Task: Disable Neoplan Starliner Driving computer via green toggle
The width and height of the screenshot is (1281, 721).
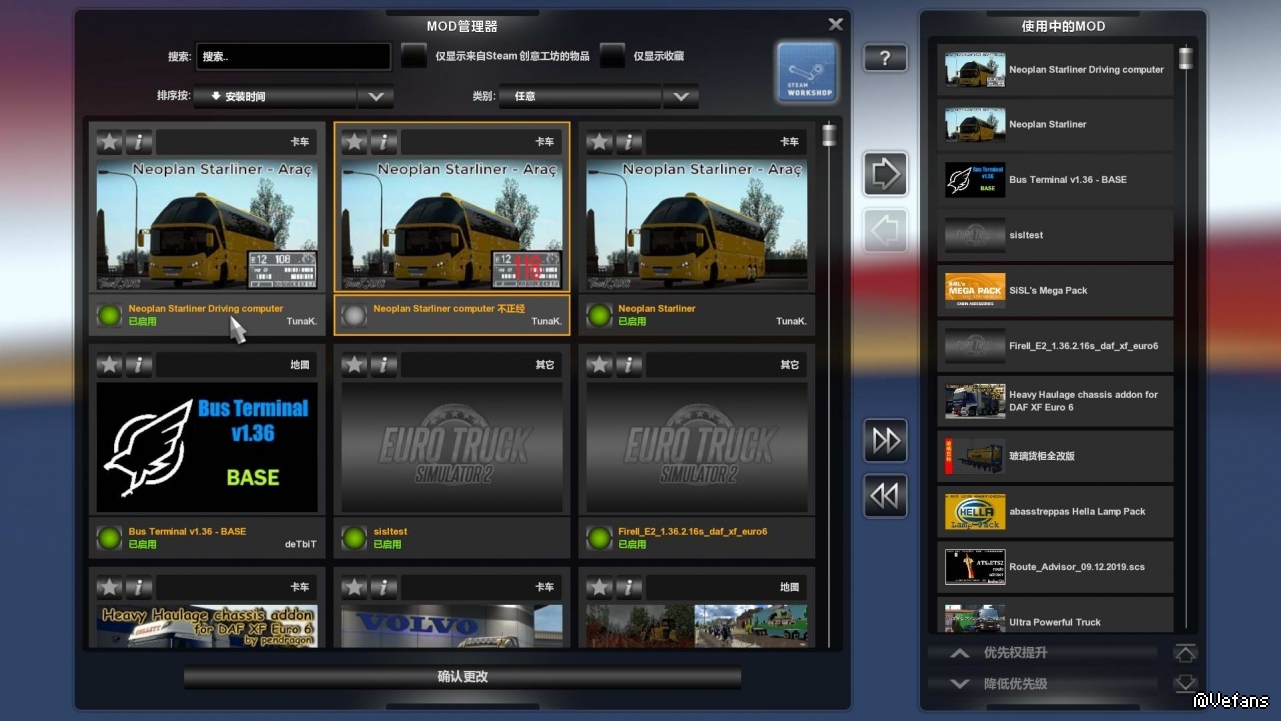Action: point(110,315)
